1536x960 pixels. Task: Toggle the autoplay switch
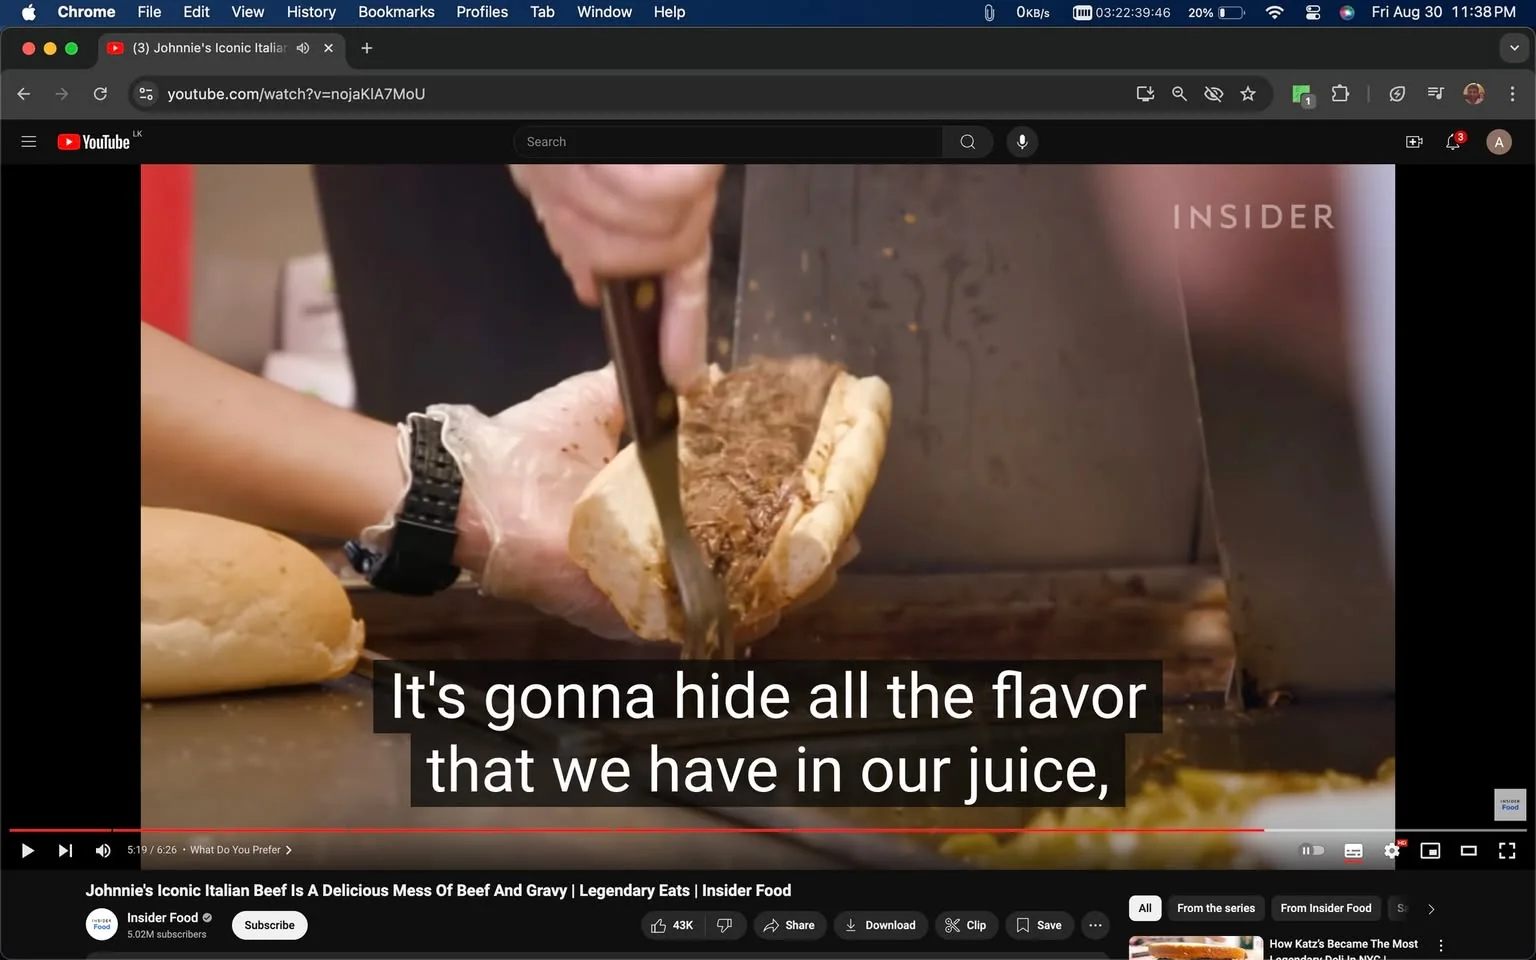tap(1312, 850)
